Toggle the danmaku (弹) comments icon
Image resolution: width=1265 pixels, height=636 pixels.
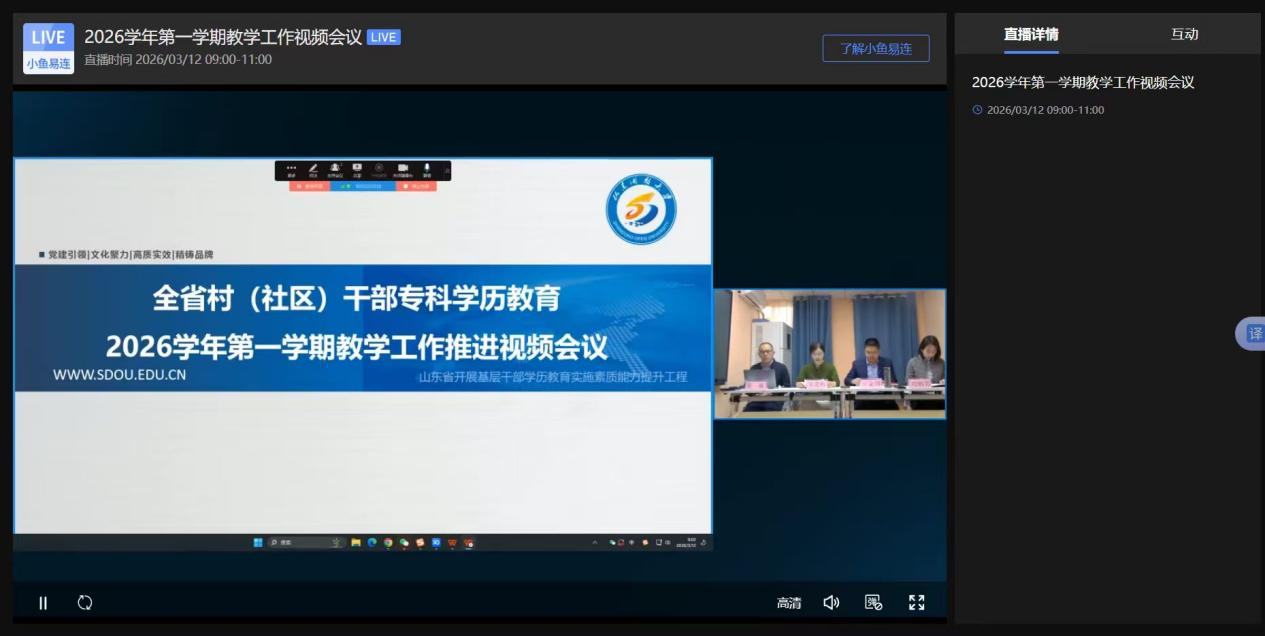point(873,602)
